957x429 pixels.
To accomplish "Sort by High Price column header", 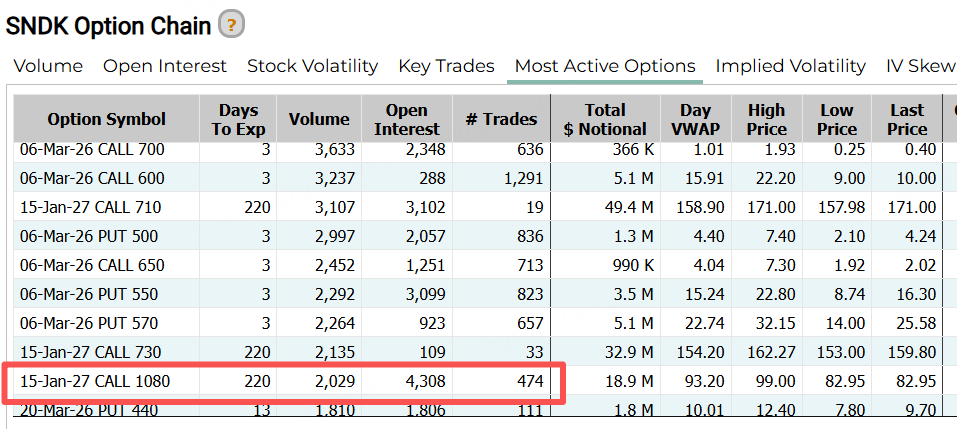I will [766, 119].
